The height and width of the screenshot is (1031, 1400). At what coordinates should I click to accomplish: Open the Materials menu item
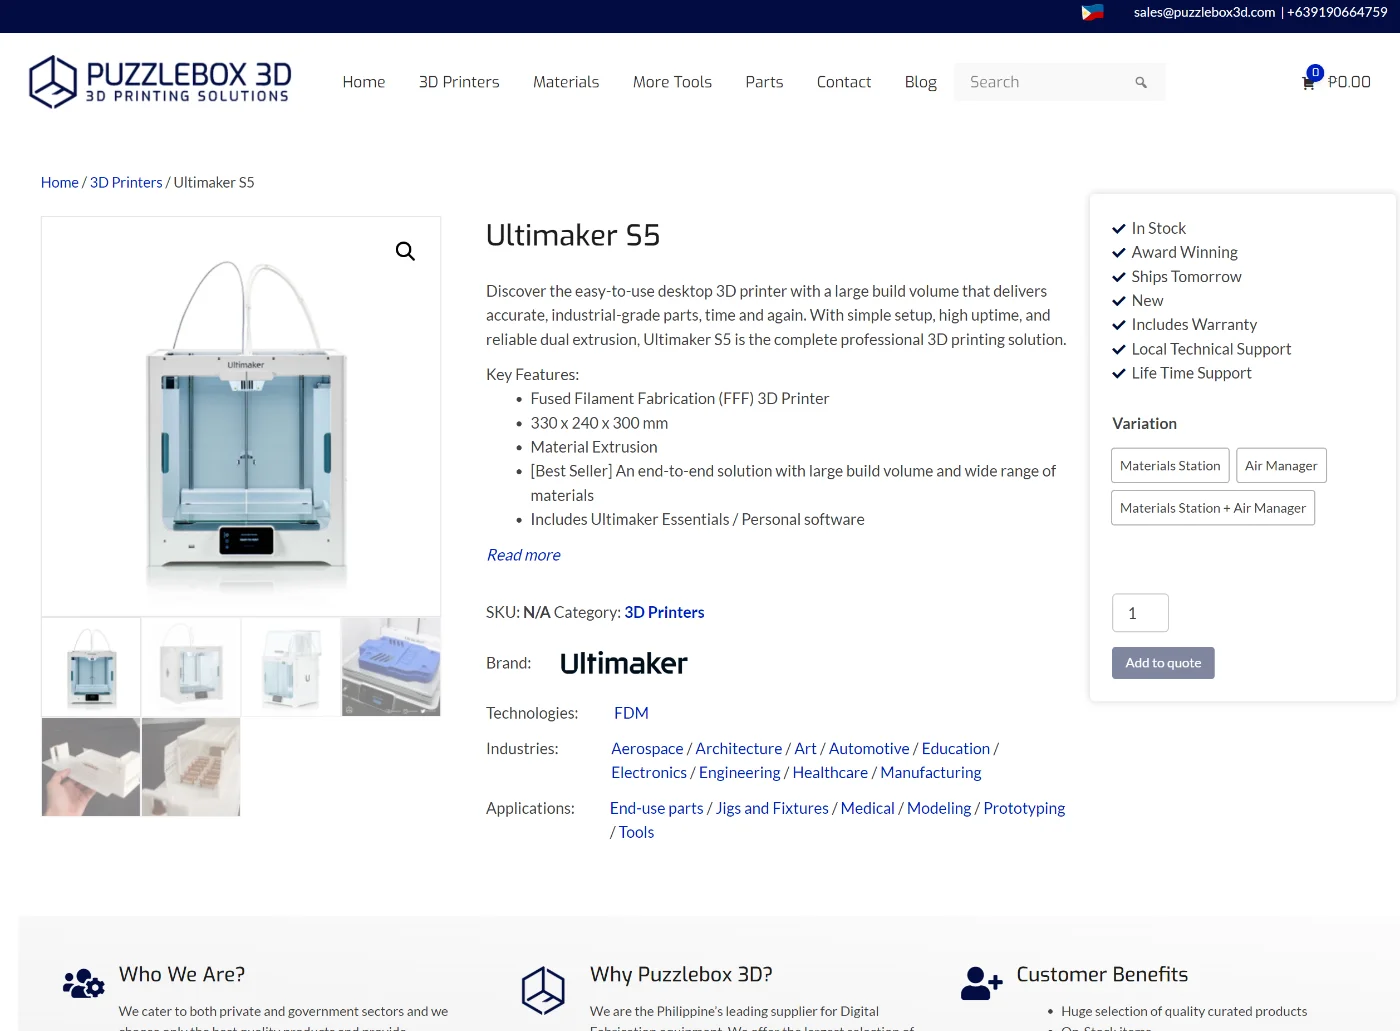click(x=566, y=82)
